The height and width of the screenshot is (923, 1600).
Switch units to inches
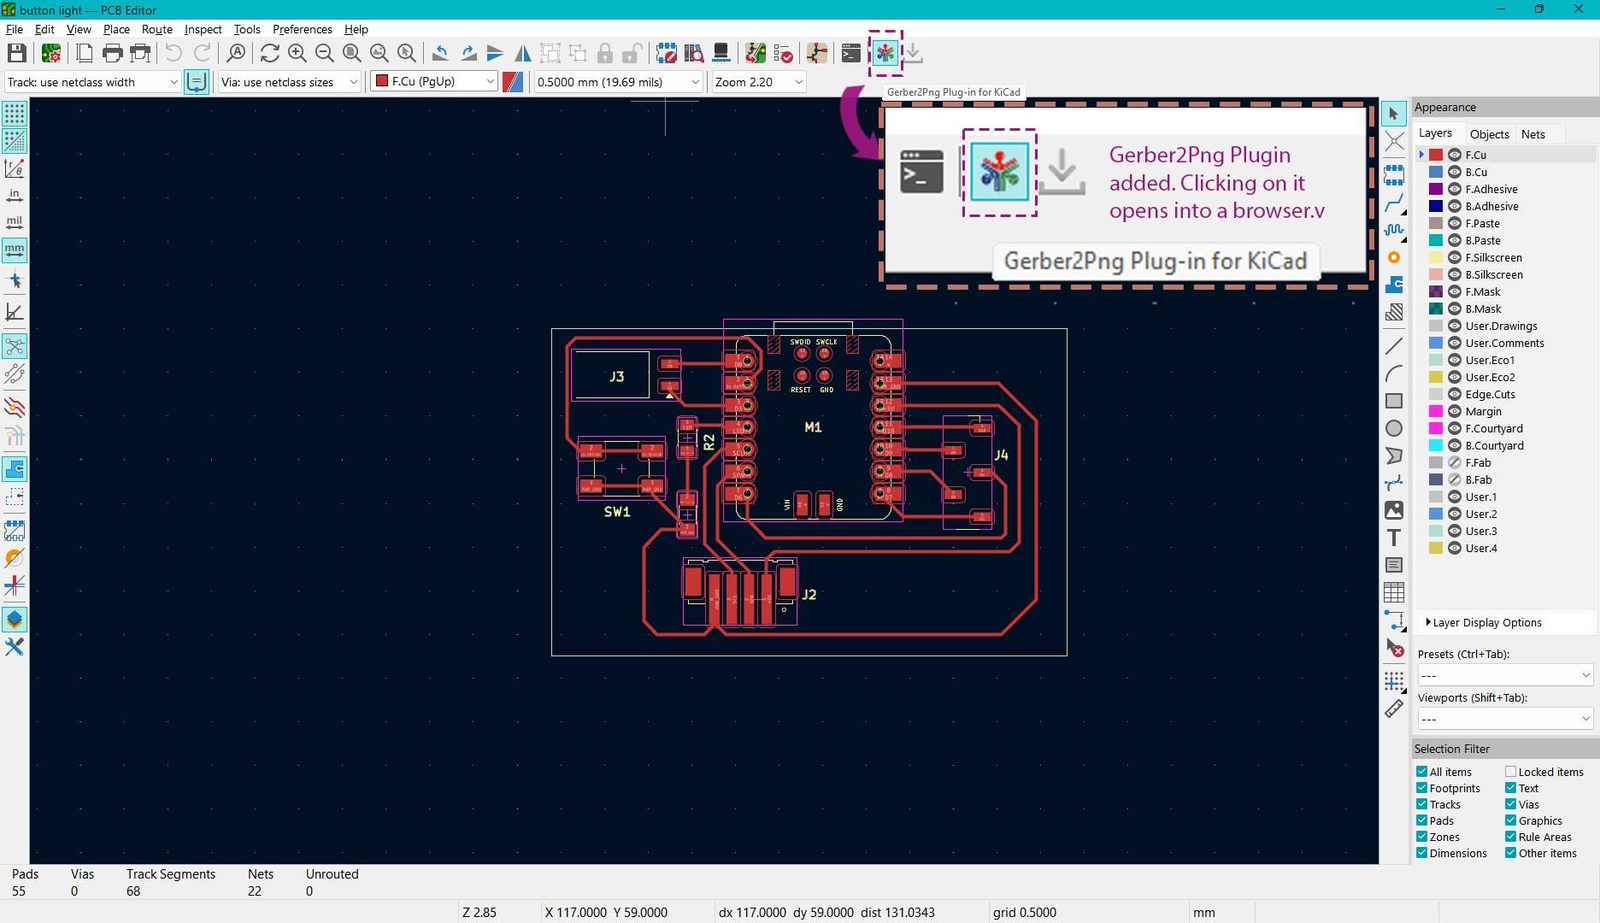pos(15,196)
